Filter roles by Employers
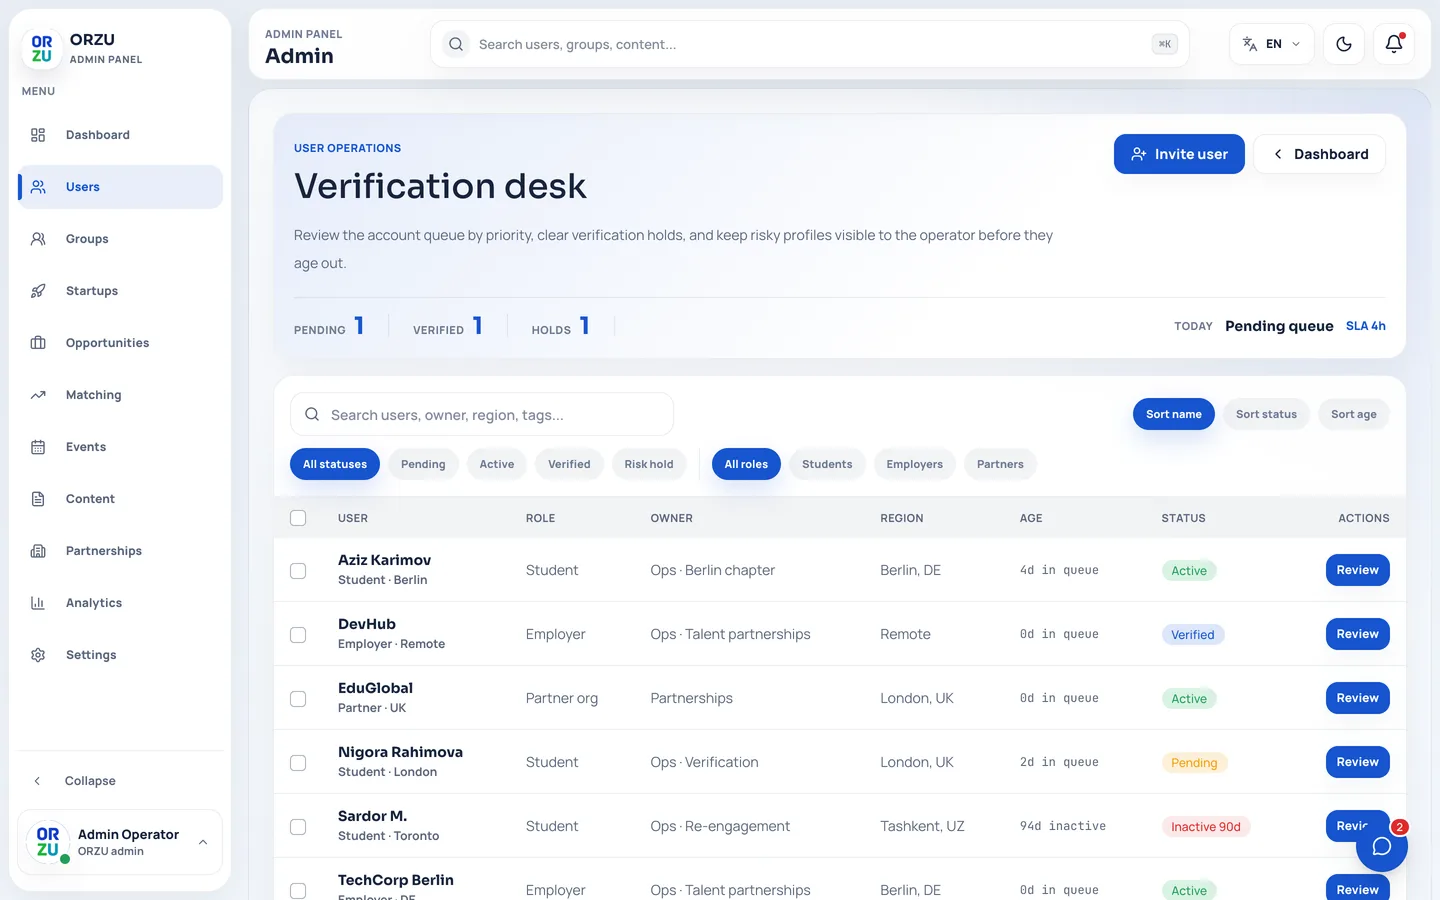This screenshot has width=1440, height=900. tap(914, 464)
